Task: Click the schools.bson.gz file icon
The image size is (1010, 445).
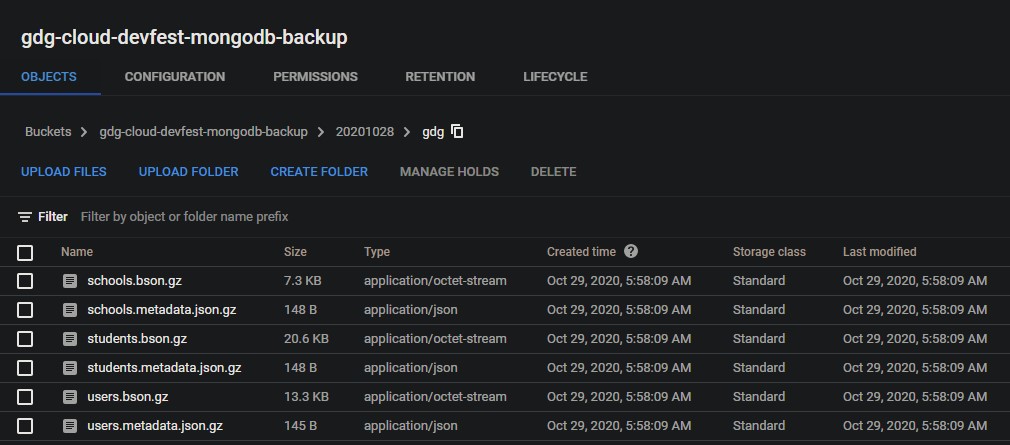Action: click(70, 281)
